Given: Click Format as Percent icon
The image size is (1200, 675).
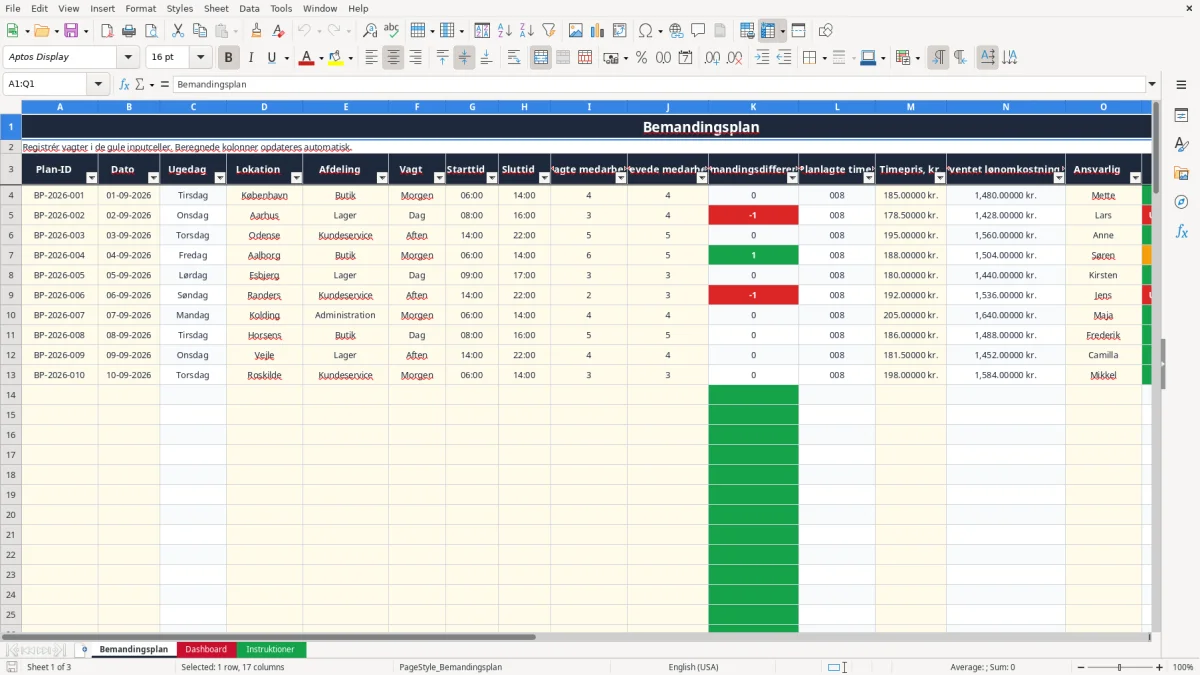Looking at the screenshot, I should pos(641,58).
